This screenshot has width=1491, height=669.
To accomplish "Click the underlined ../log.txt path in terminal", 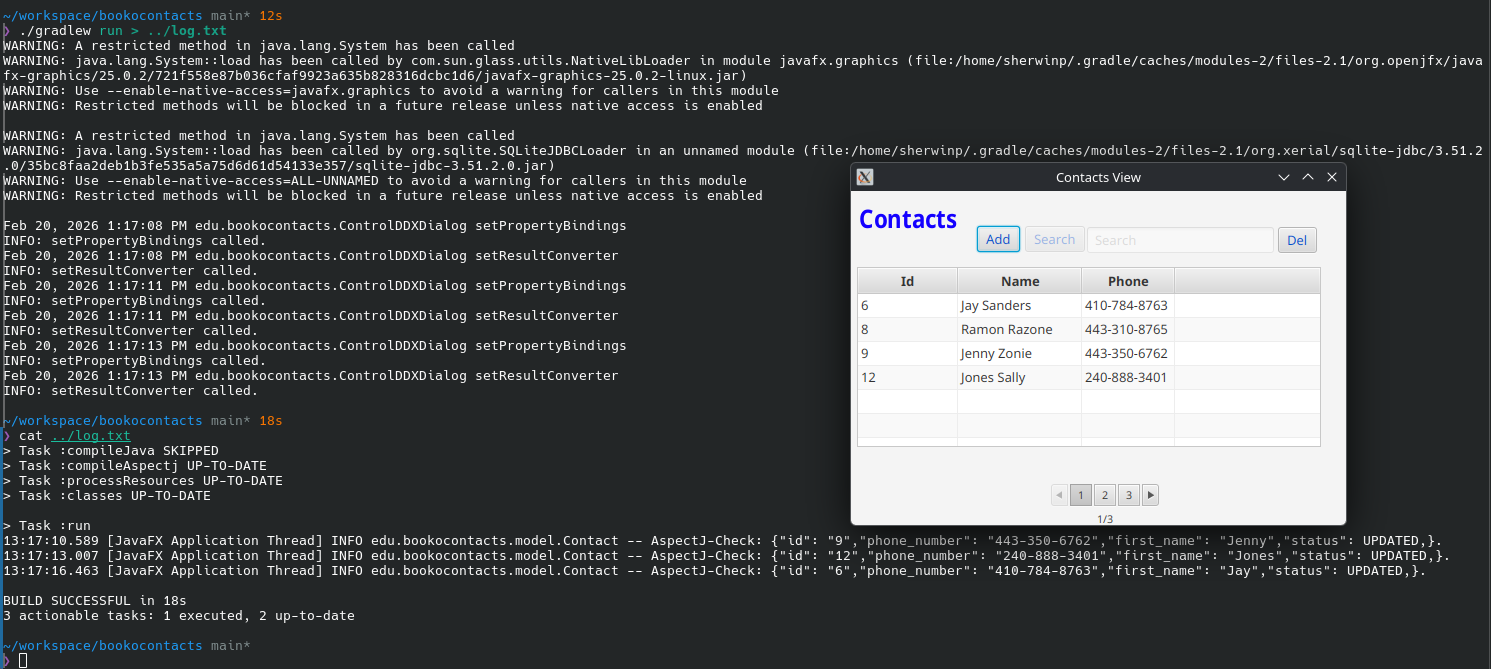I will tap(91, 436).
